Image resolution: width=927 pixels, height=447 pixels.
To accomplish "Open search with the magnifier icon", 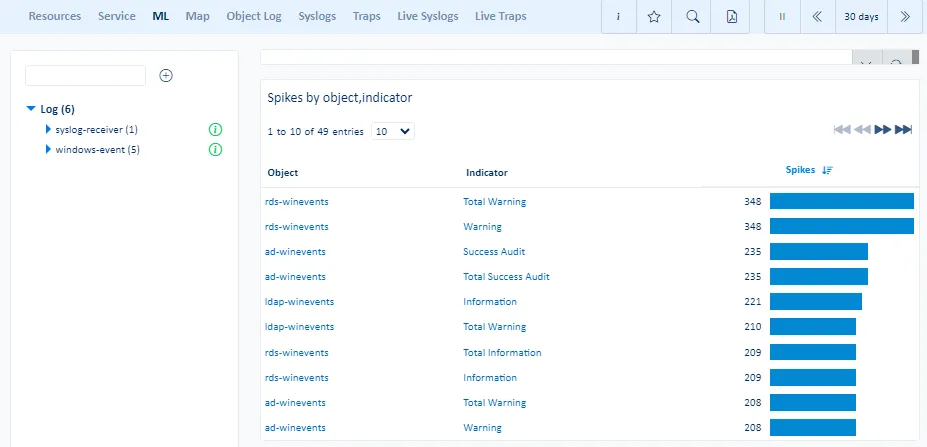I will 693,17.
